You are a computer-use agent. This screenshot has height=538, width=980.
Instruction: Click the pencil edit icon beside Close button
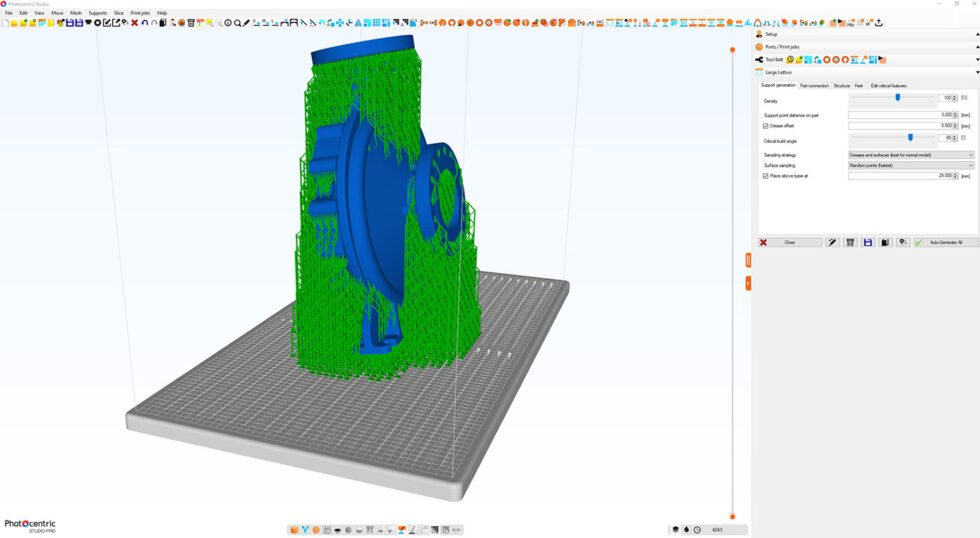(832, 242)
